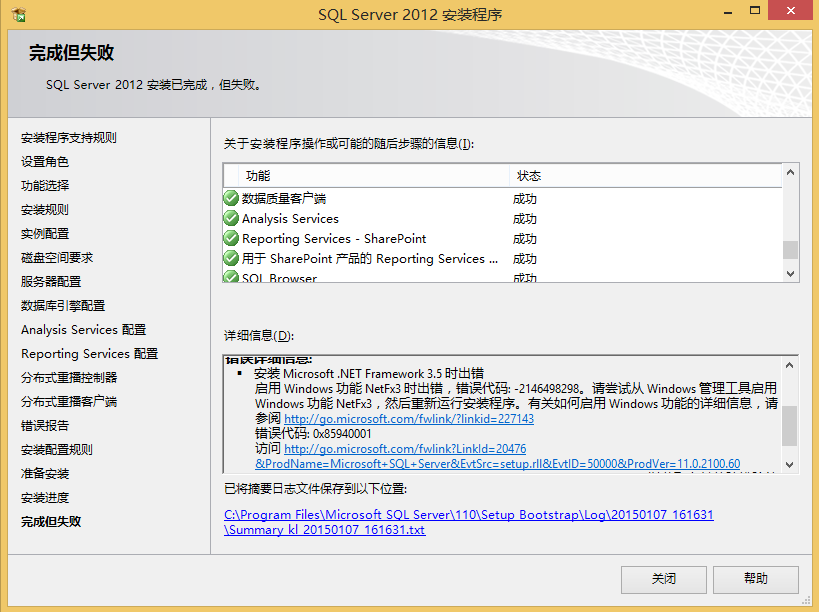Select the Reporting Services - SharePoint row text
The height and width of the screenshot is (612, 819).
click(334, 239)
